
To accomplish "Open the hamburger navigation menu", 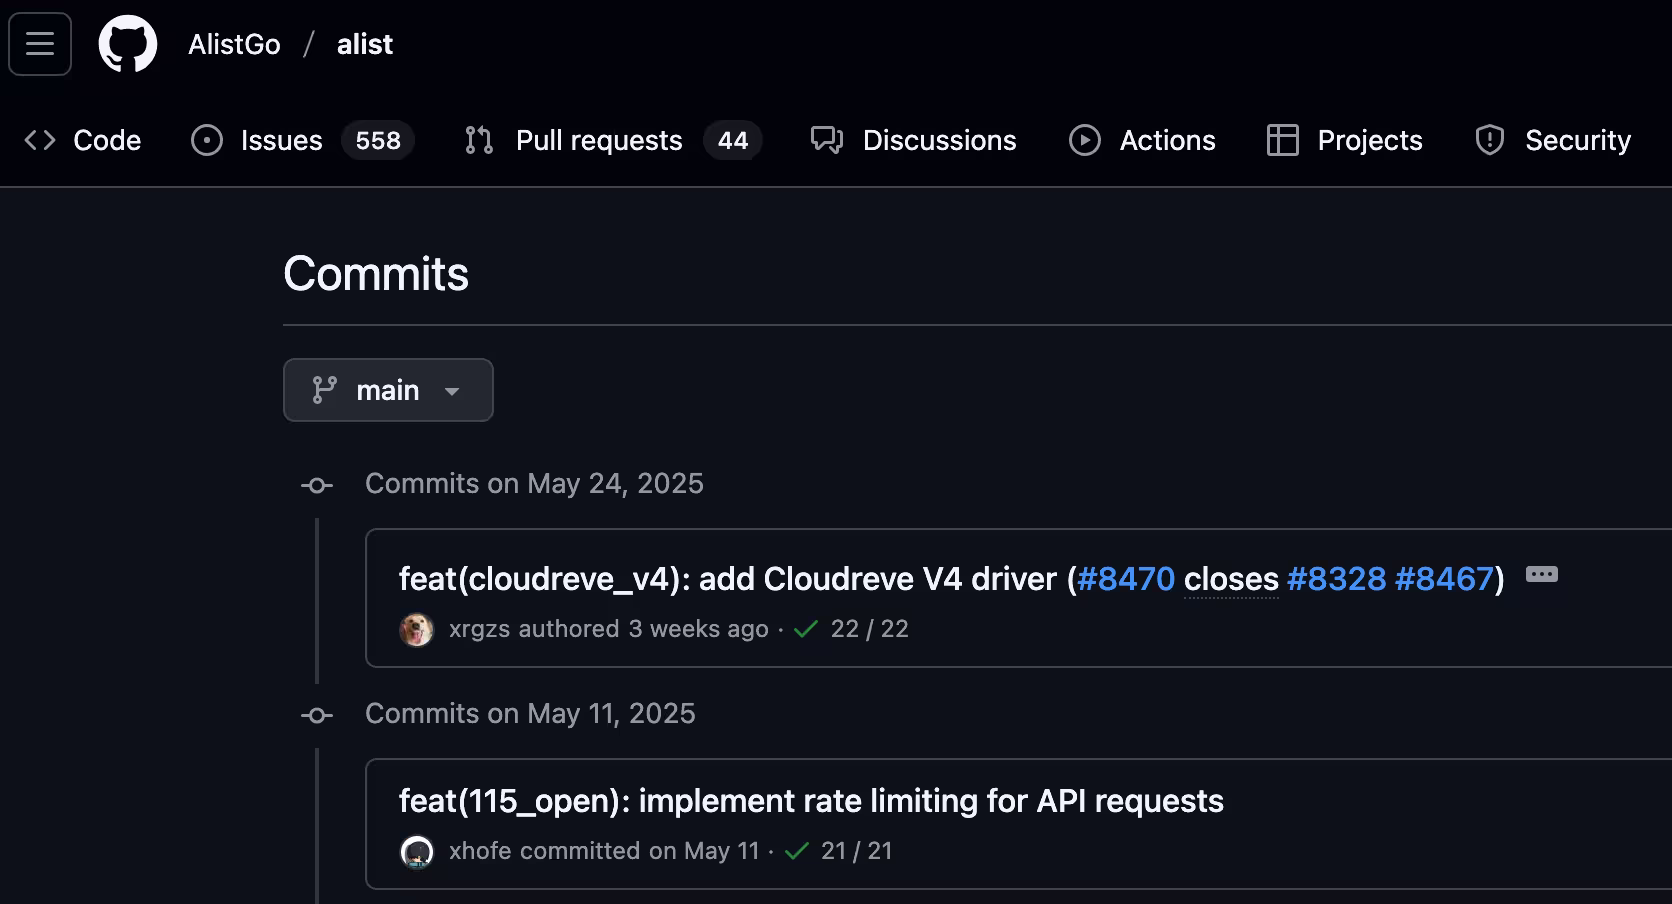I will (x=40, y=44).
